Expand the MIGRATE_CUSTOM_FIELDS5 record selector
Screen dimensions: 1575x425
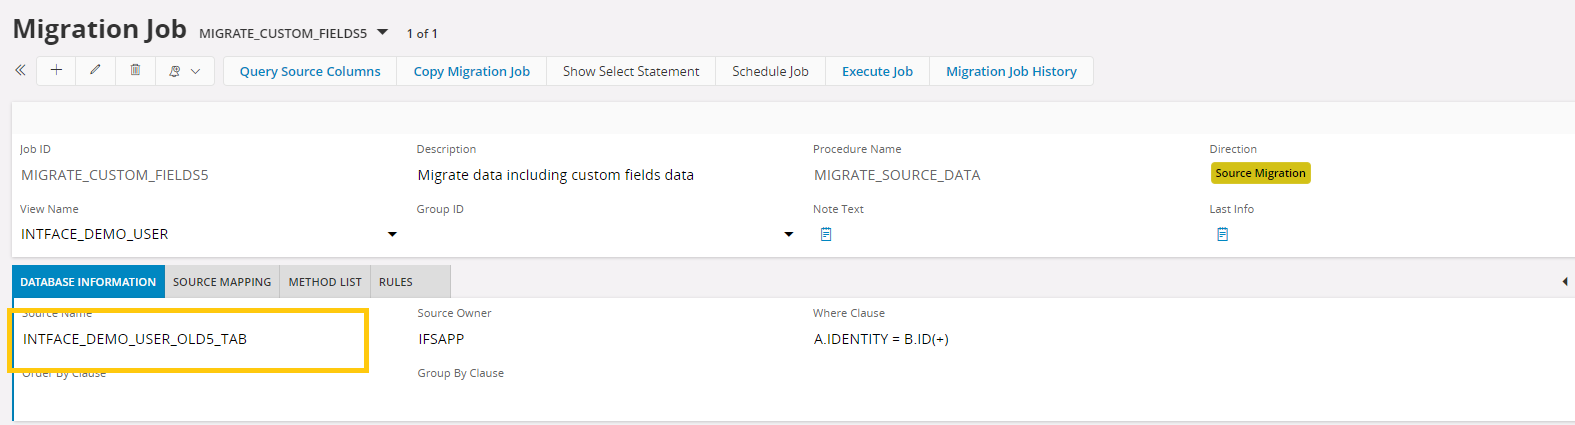[x=382, y=33]
